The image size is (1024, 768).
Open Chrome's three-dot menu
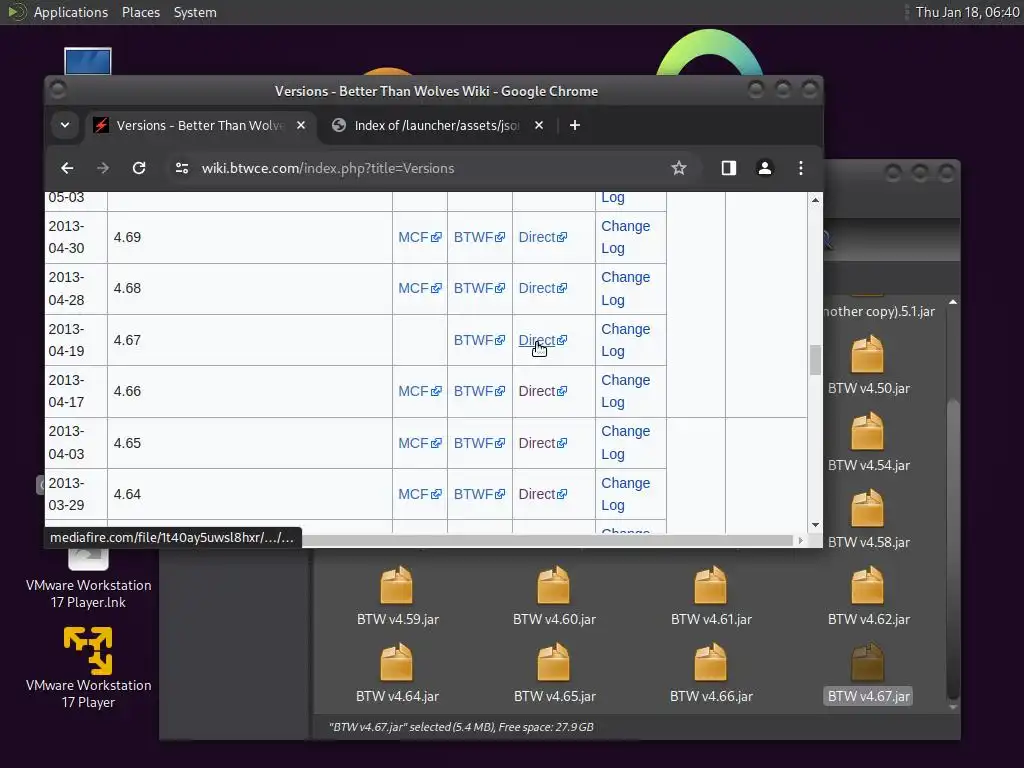[801, 168]
